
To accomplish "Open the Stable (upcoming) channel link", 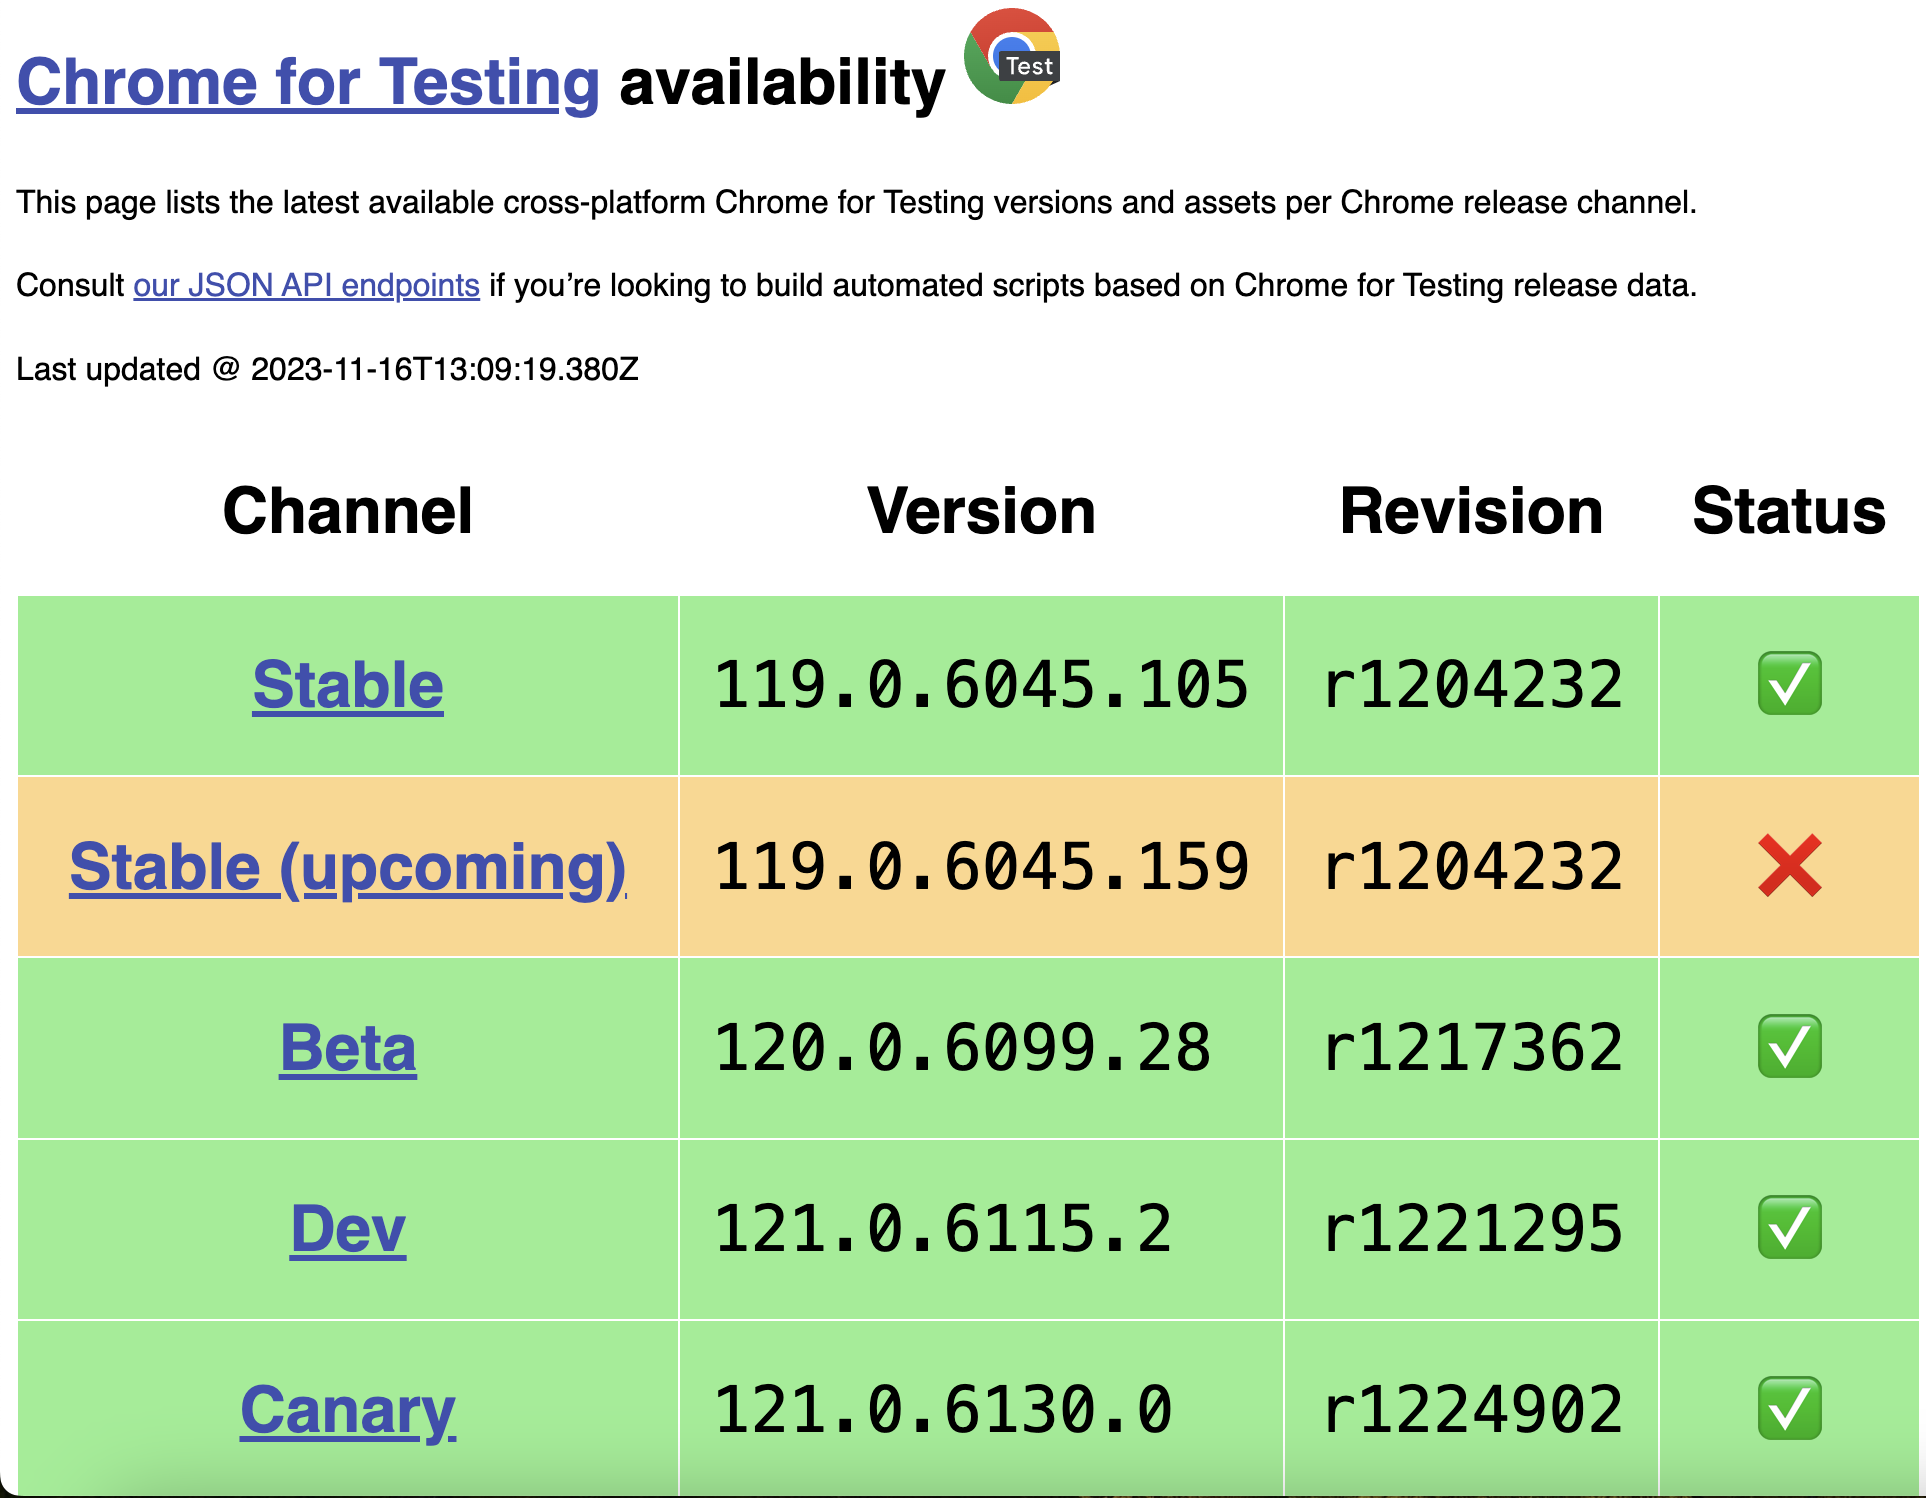I will tap(347, 867).
